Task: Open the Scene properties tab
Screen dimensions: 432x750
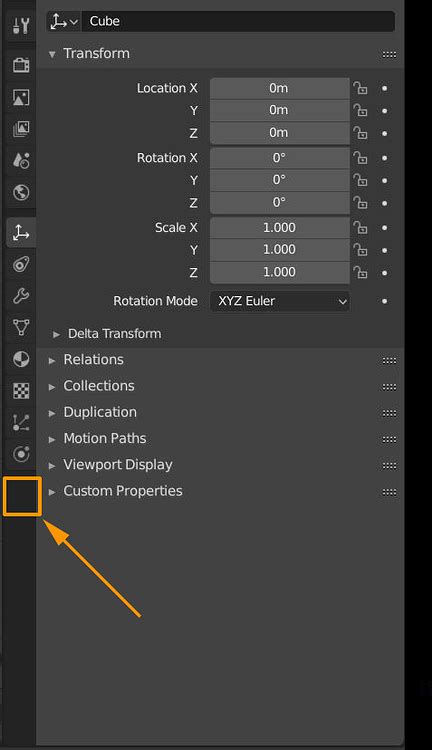Action: [x=21, y=161]
